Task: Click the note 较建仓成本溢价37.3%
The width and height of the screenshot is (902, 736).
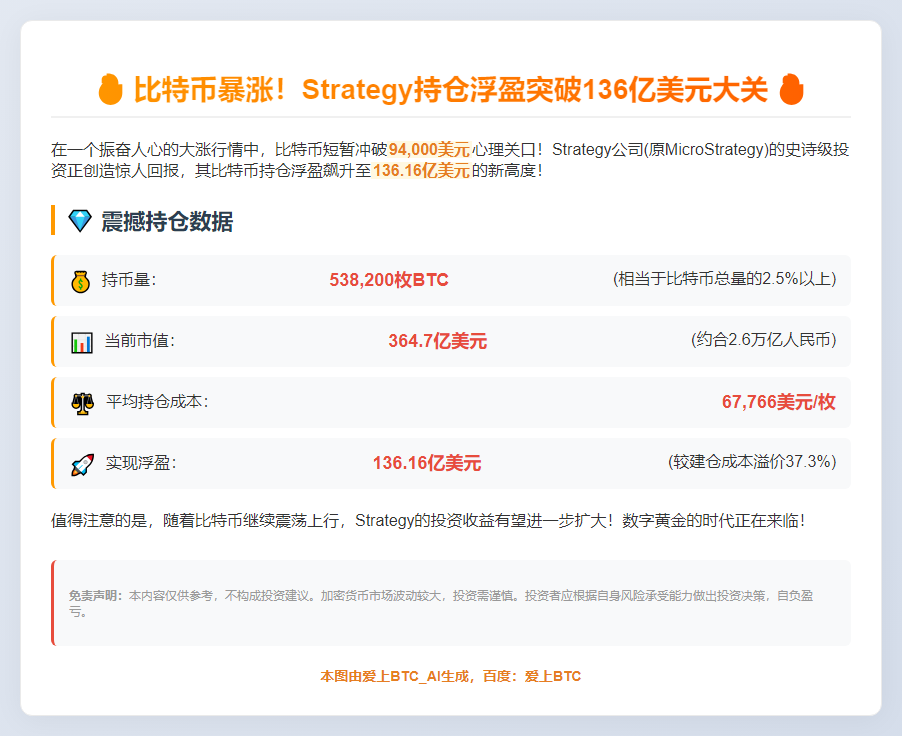Action: (x=752, y=462)
